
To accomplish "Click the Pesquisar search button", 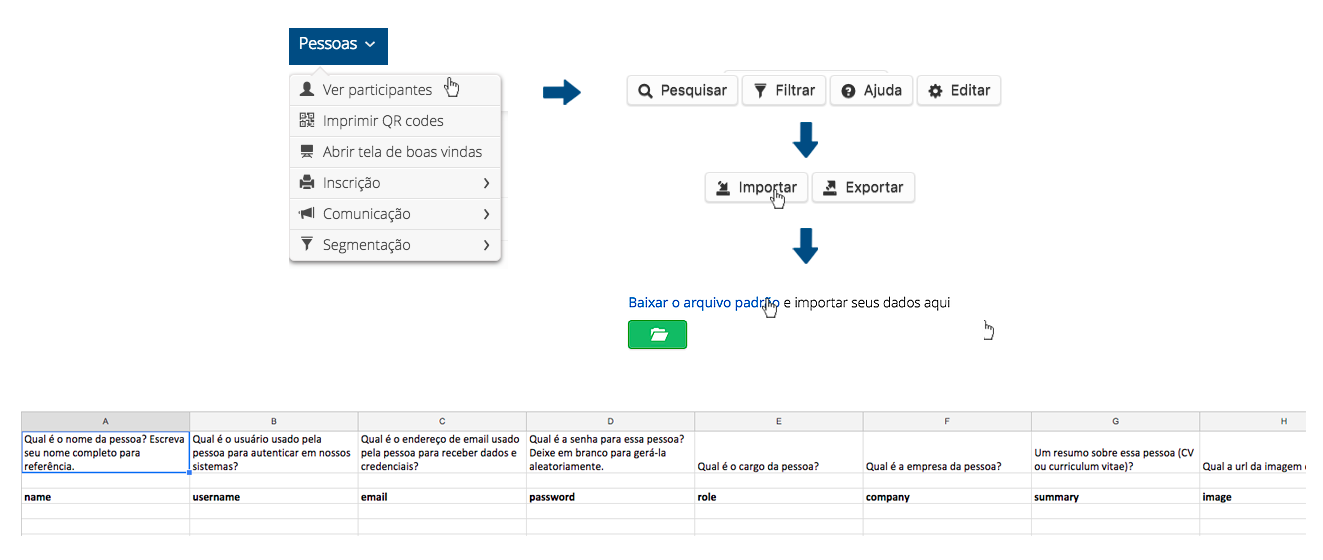I will (682, 90).
